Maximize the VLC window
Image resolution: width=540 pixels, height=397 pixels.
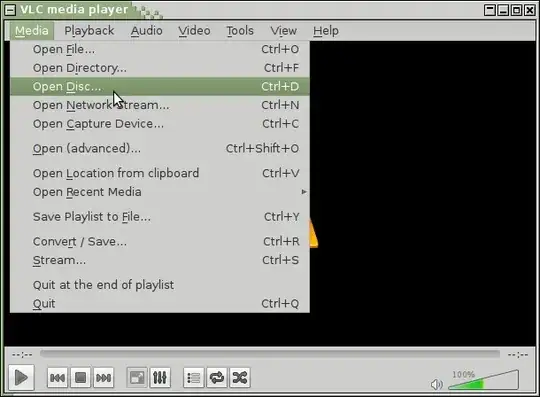(517, 10)
